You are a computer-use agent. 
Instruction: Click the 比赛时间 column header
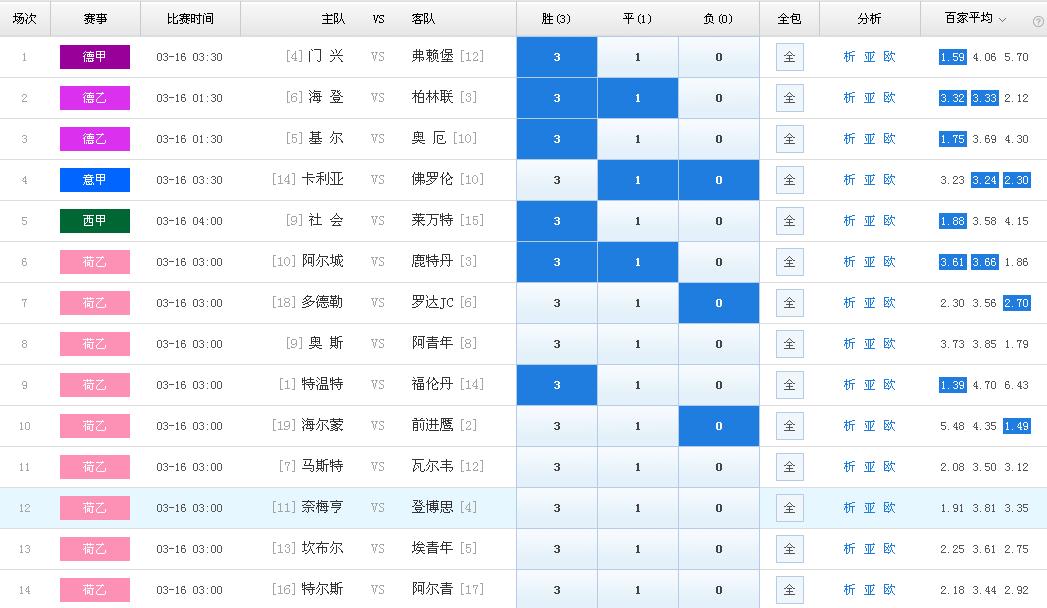coord(190,19)
